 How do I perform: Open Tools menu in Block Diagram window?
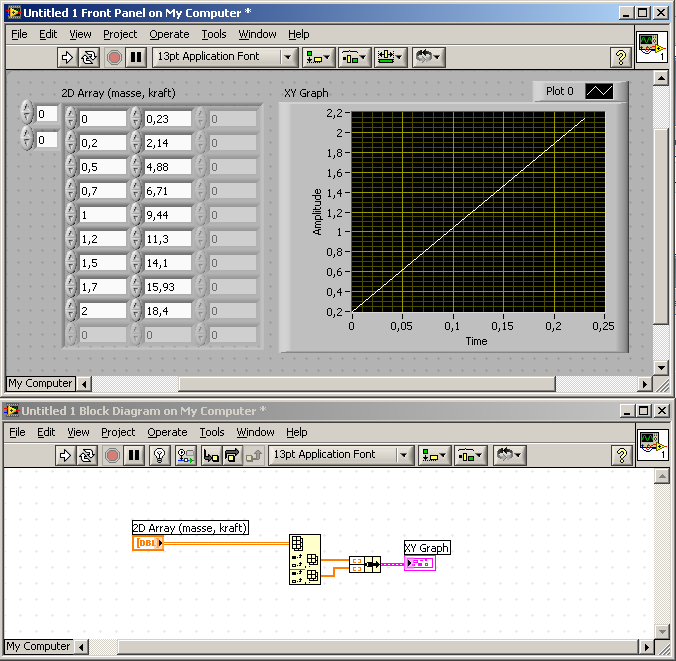[x=211, y=432]
